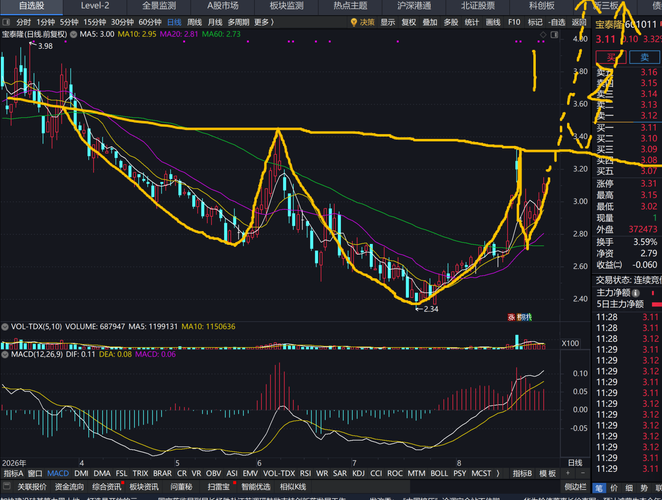Select the BOLL indicator

440,473
